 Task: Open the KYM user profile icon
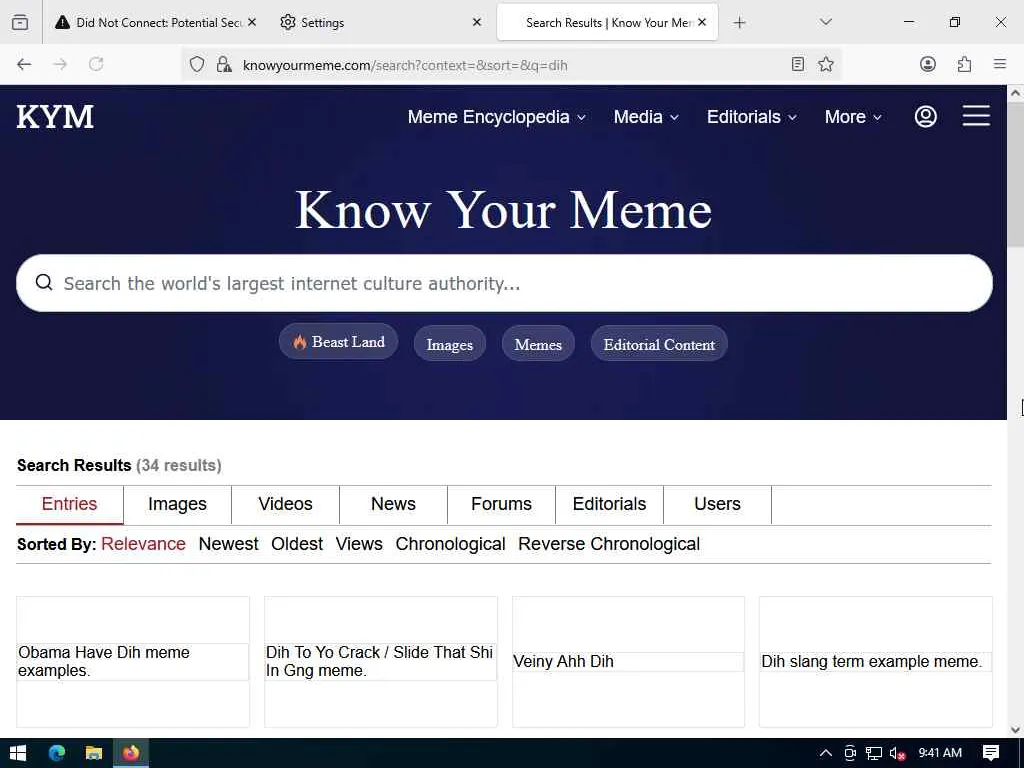click(x=925, y=116)
